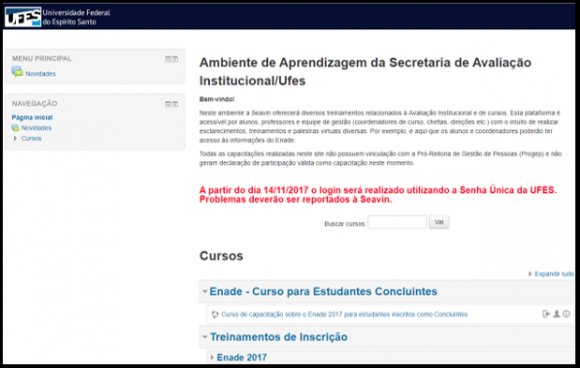Open the Enade 2017 category link
Viewport: 580px width, 368px height.
(242, 357)
